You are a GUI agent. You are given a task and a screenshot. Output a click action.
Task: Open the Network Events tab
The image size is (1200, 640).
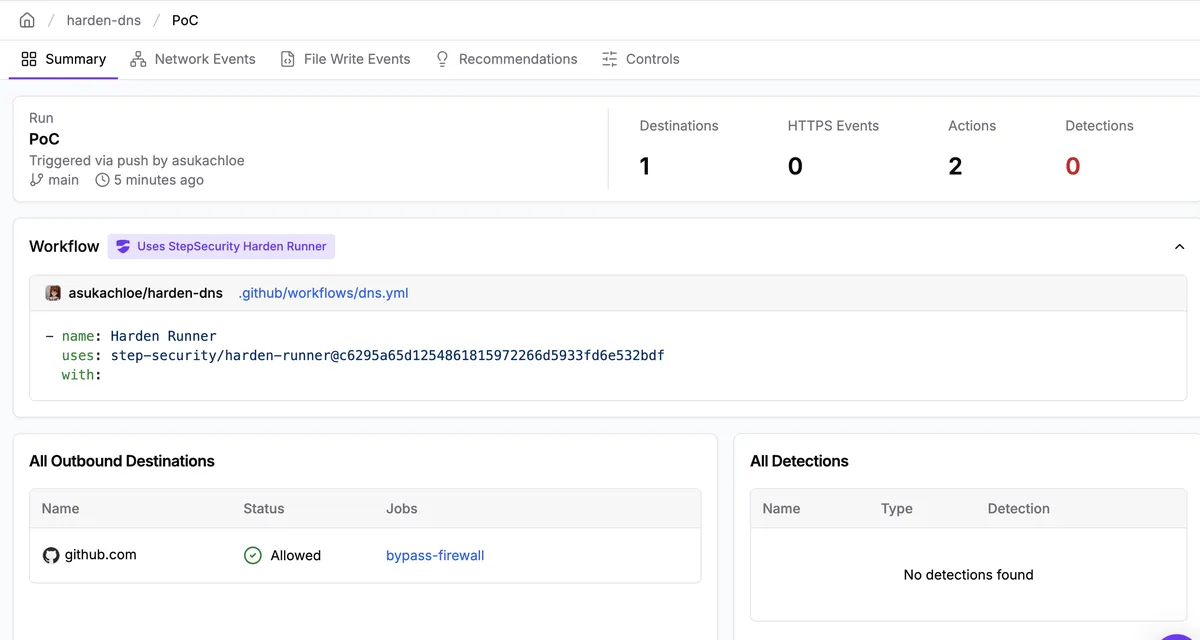pos(204,59)
